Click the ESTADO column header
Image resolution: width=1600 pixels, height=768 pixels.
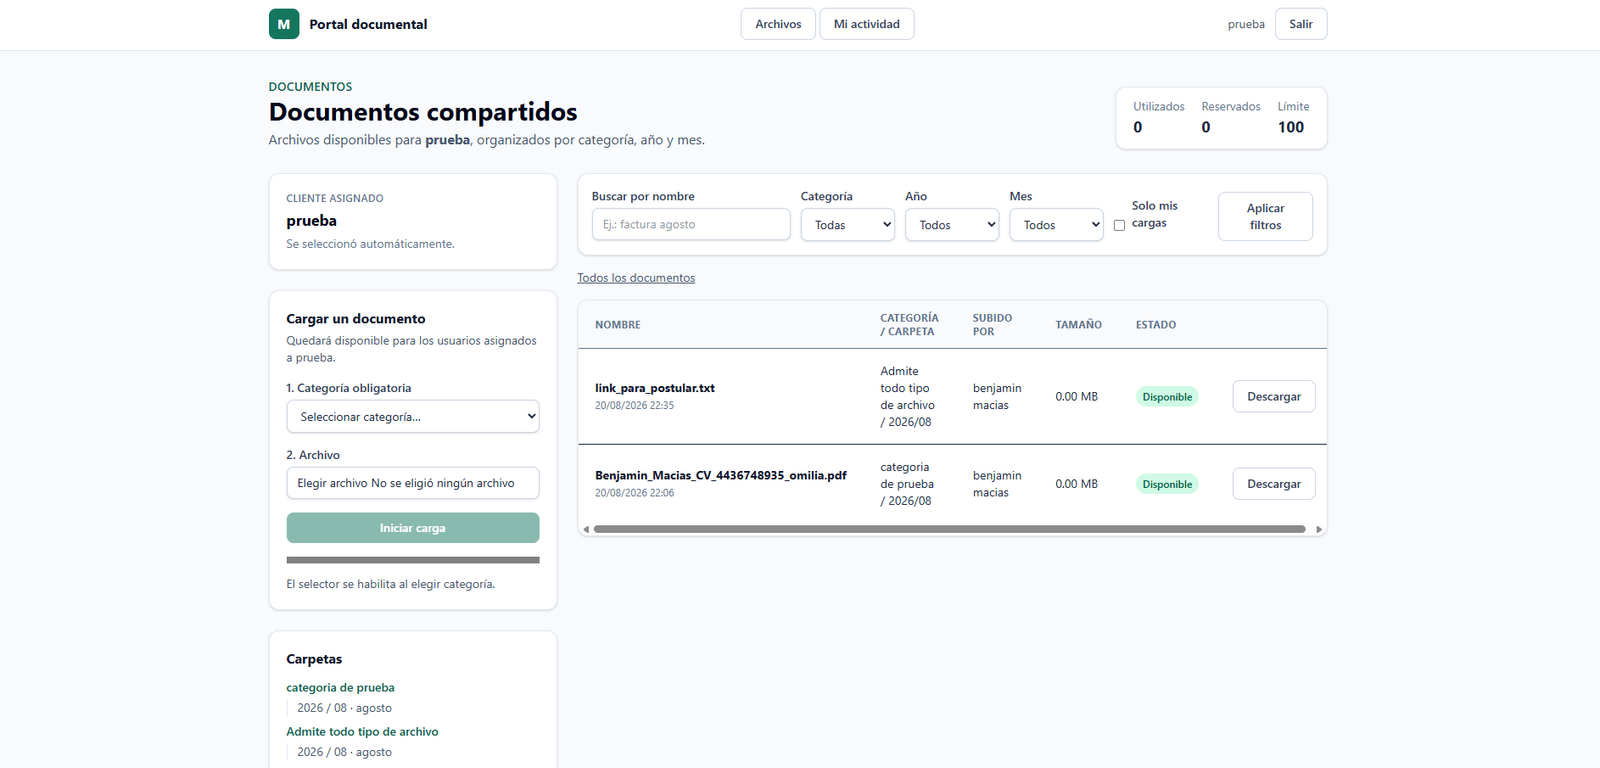[x=1156, y=325]
